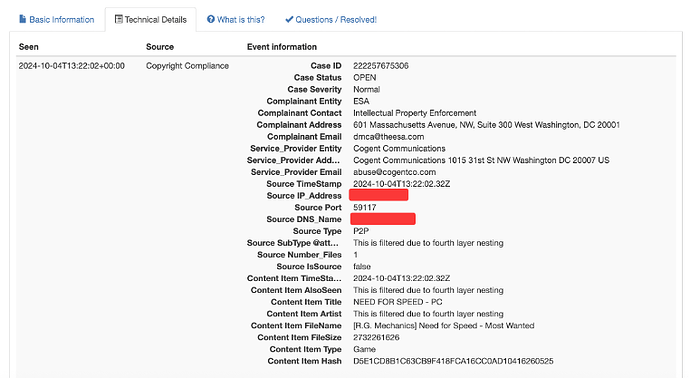Open the What is this? tab
Image resolution: width=690 pixels, height=378 pixels.
(236, 20)
